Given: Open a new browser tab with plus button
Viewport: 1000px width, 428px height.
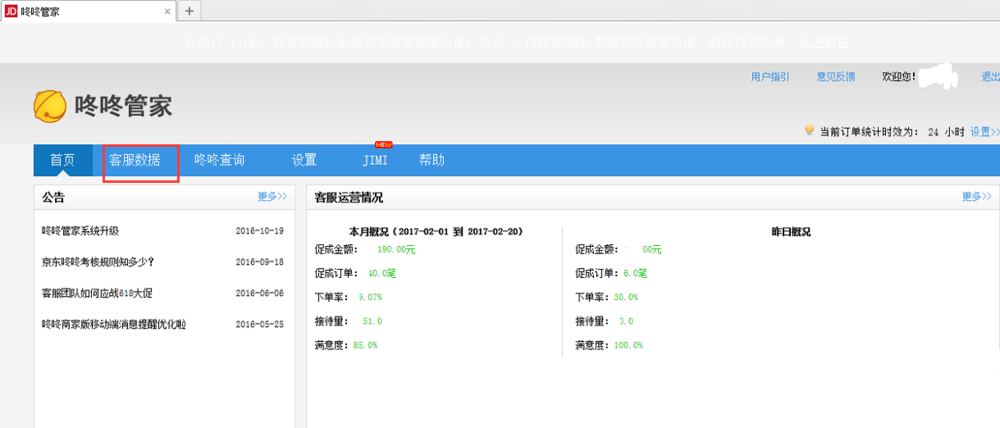Looking at the screenshot, I should click(x=190, y=10).
